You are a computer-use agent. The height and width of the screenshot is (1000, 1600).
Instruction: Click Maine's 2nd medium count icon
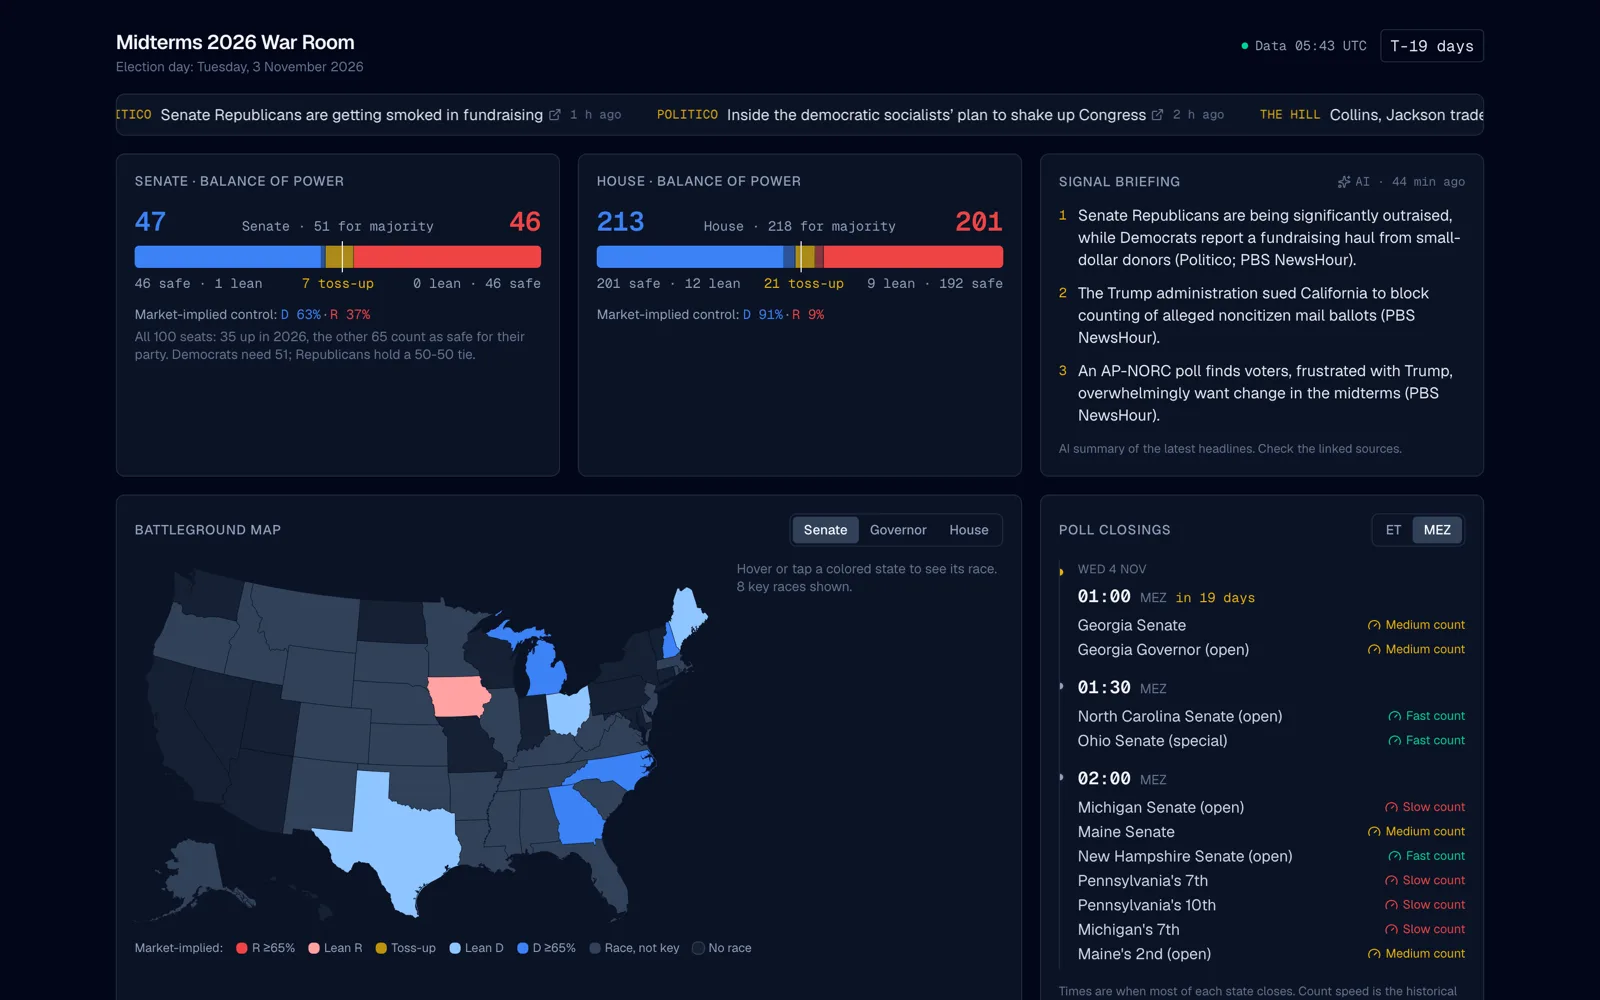click(x=1374, y=954)
